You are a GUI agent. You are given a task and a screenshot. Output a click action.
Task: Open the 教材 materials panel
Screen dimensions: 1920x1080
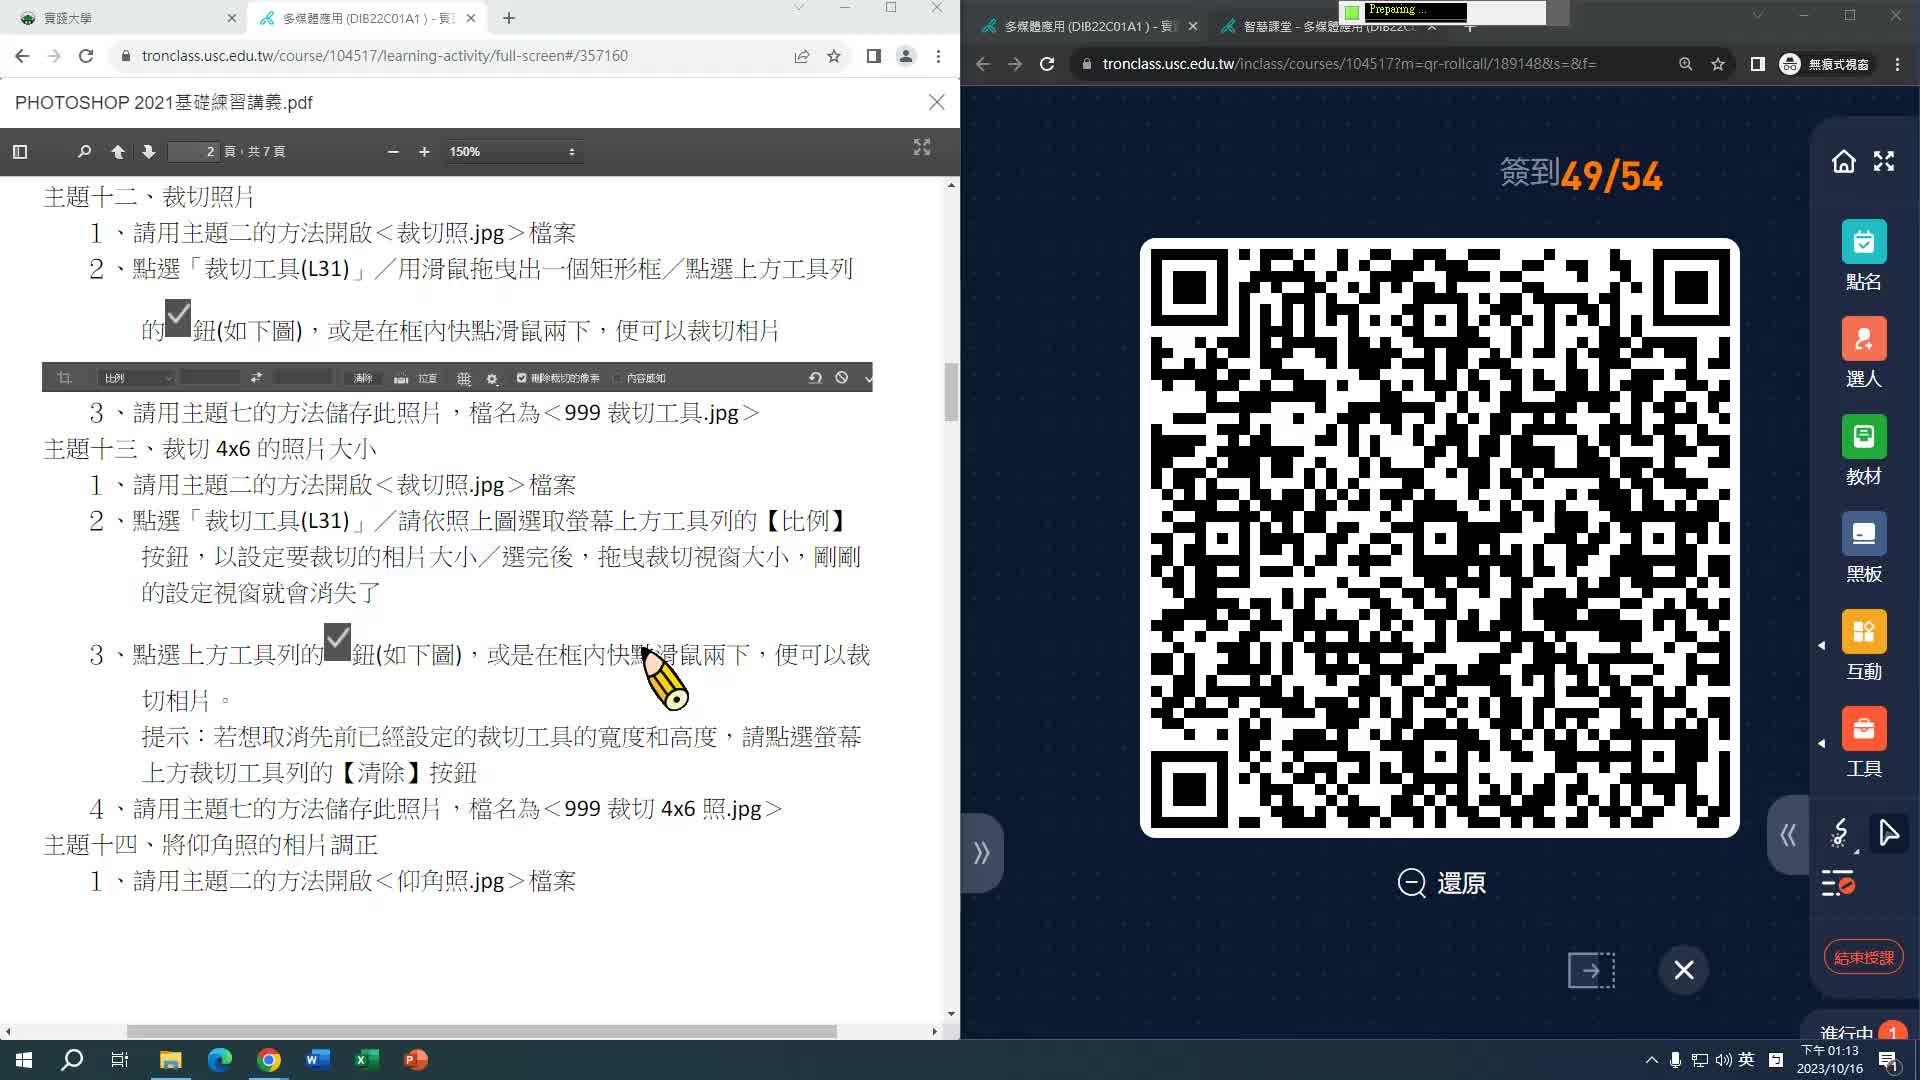coord(1864,451)
